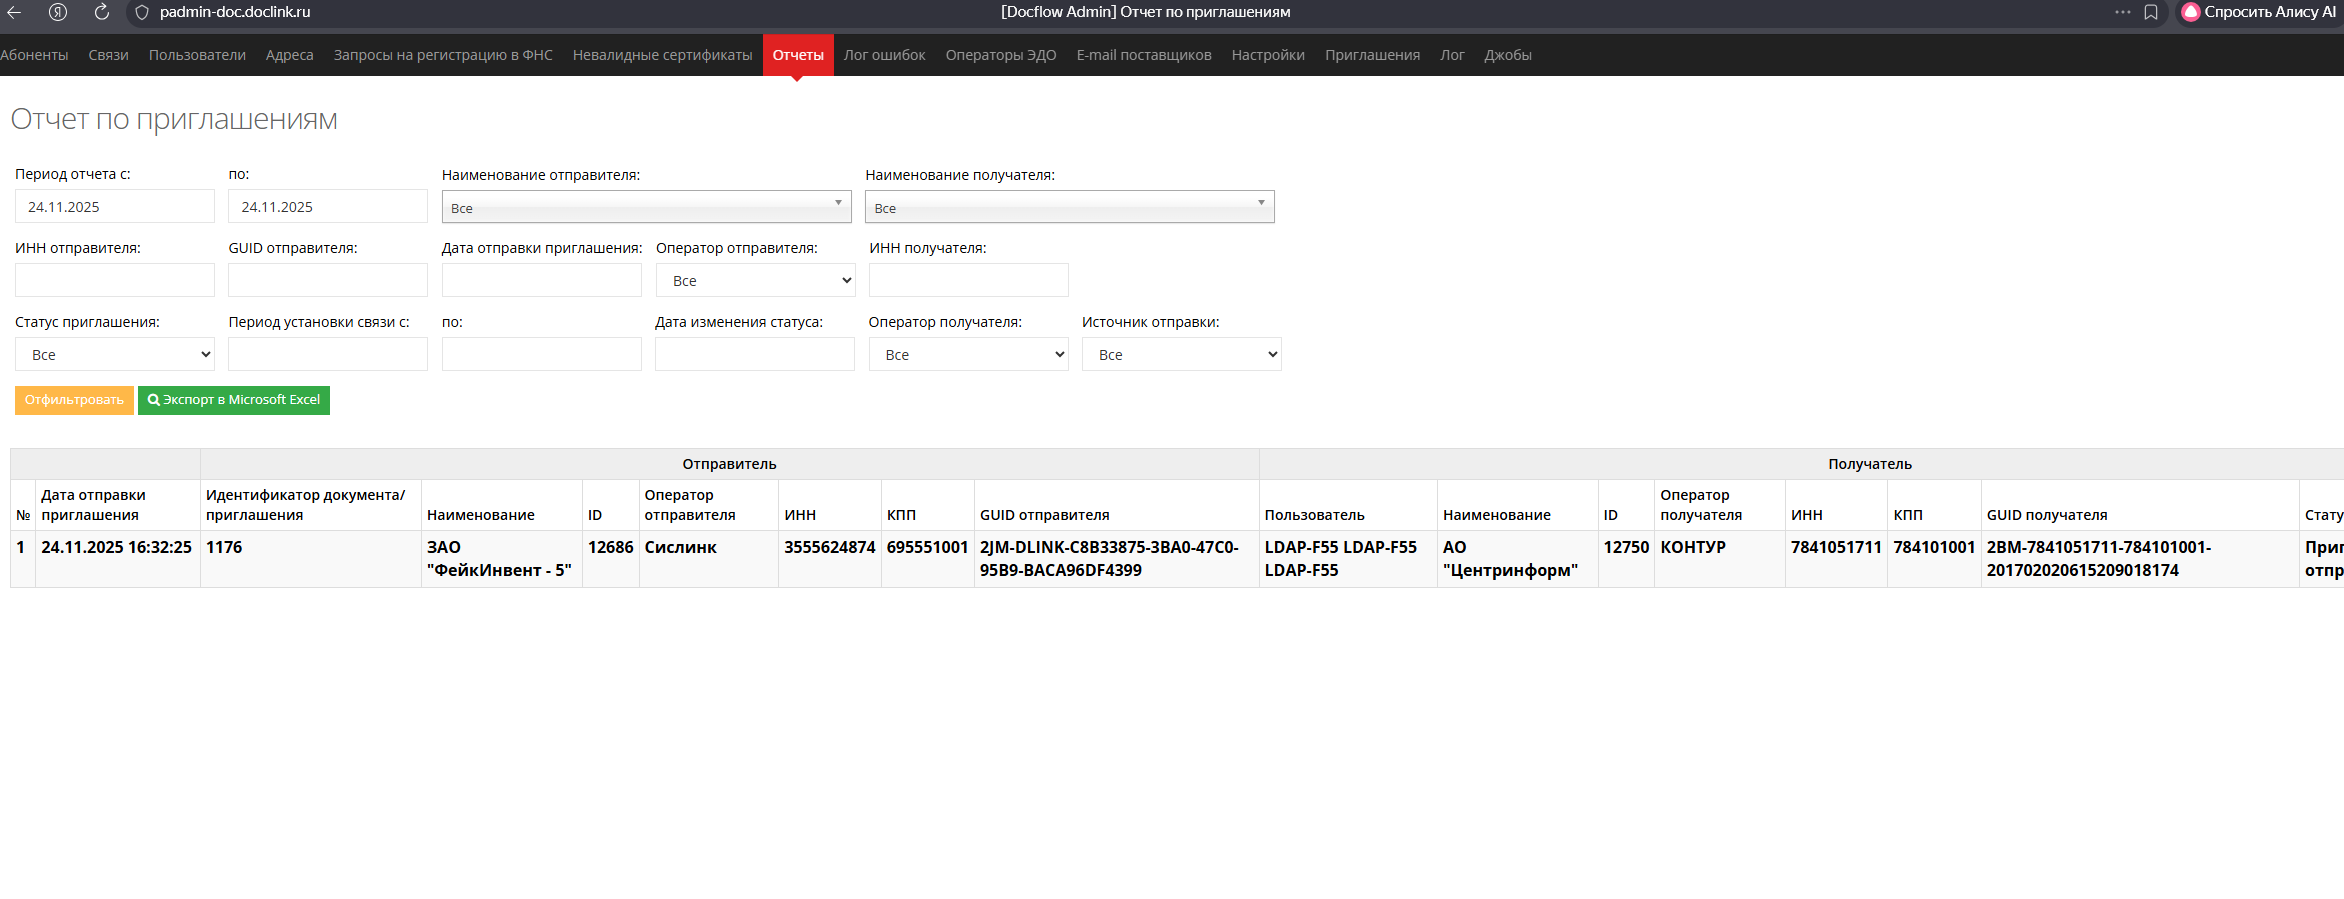
Task: Click the Дата изменения статуса field
Action: point(755,354)
